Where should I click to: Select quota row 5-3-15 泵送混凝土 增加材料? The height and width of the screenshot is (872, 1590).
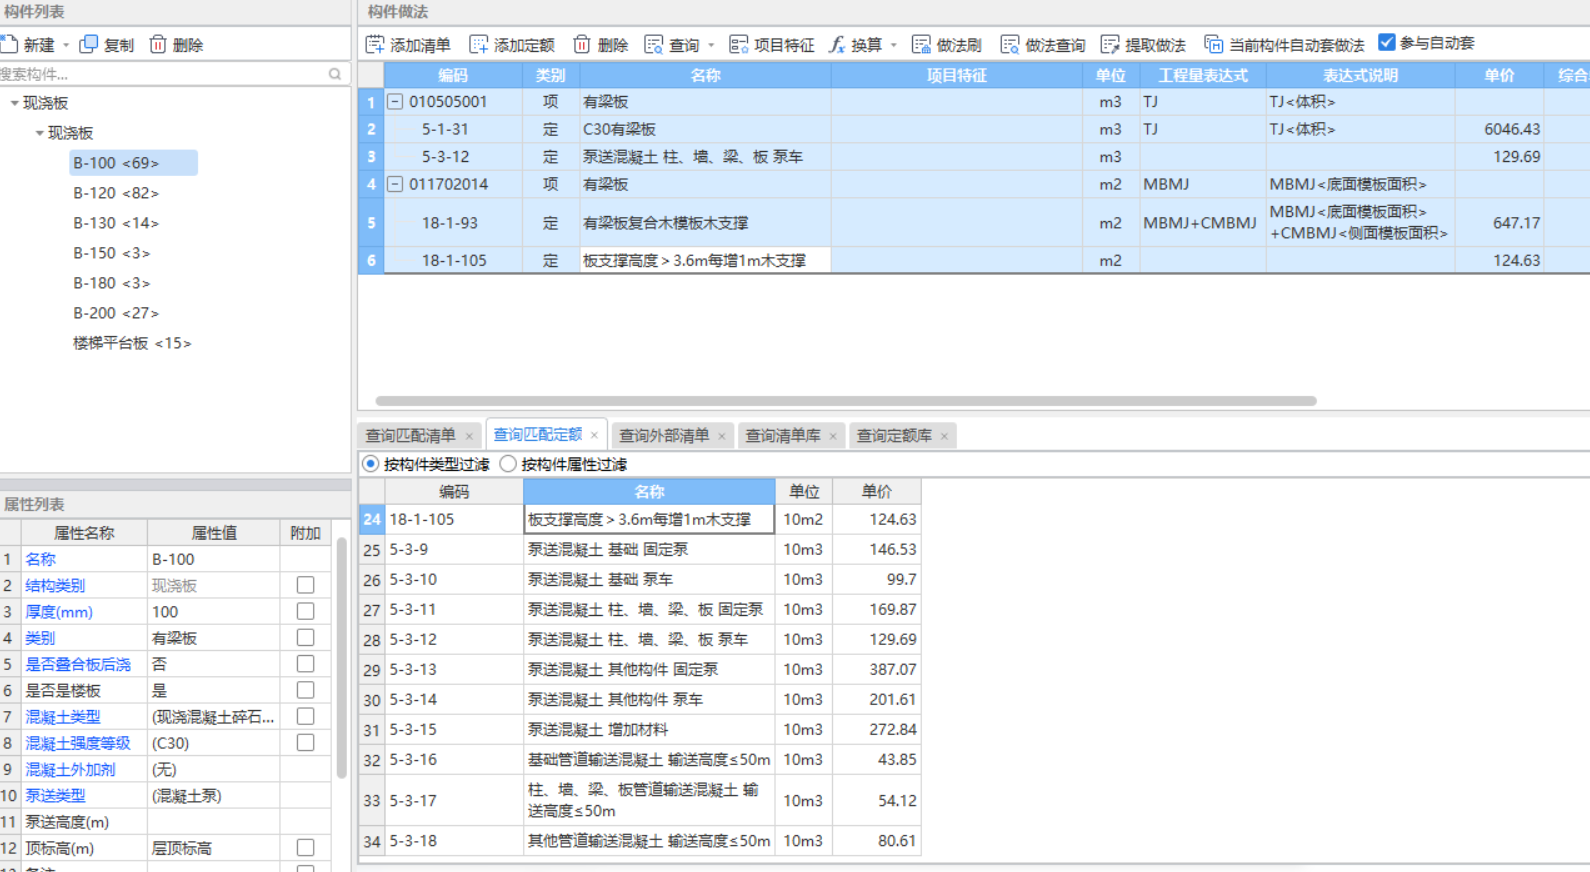pyautogui.click(x=640, y=729)
